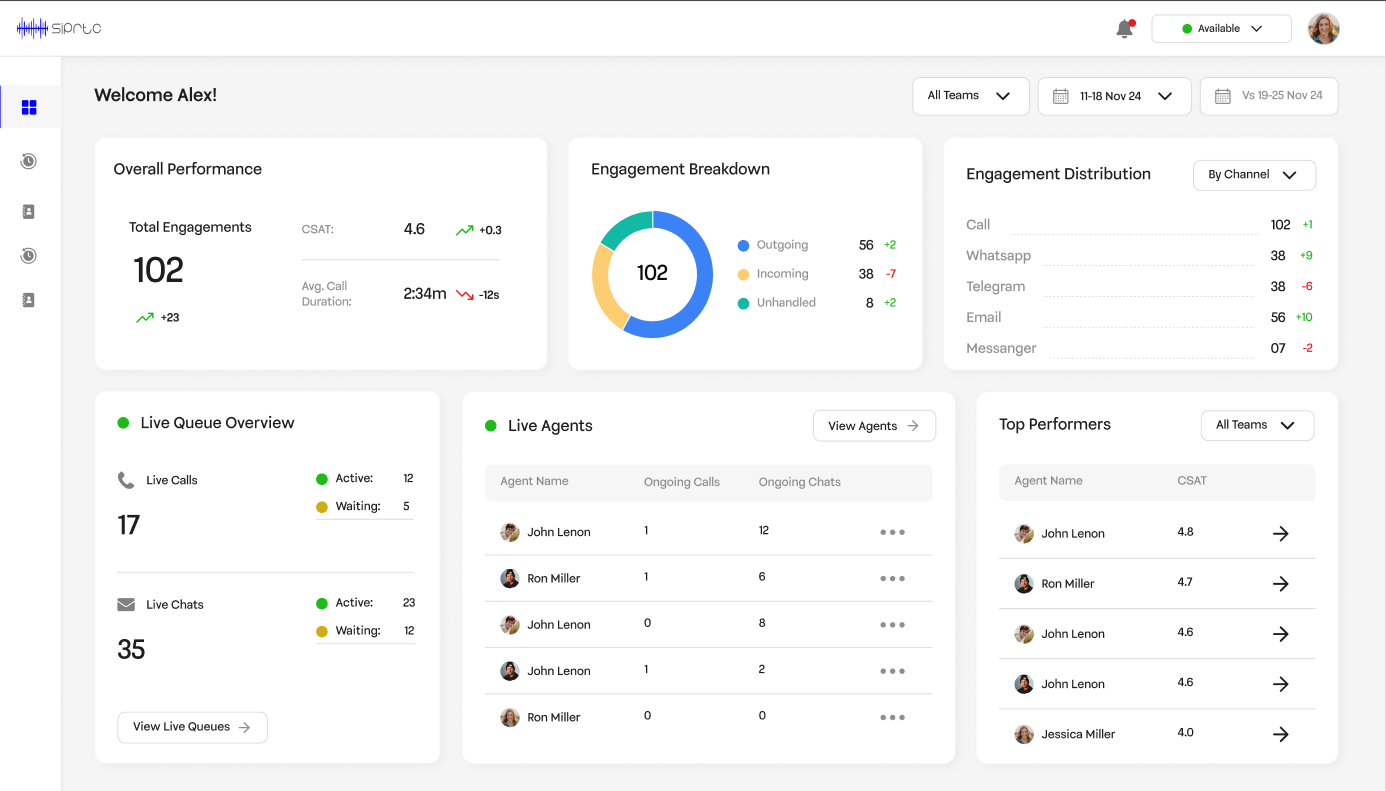Click the View Agents button
Viewport: 1386px width, 791px height.
(874, 425)
